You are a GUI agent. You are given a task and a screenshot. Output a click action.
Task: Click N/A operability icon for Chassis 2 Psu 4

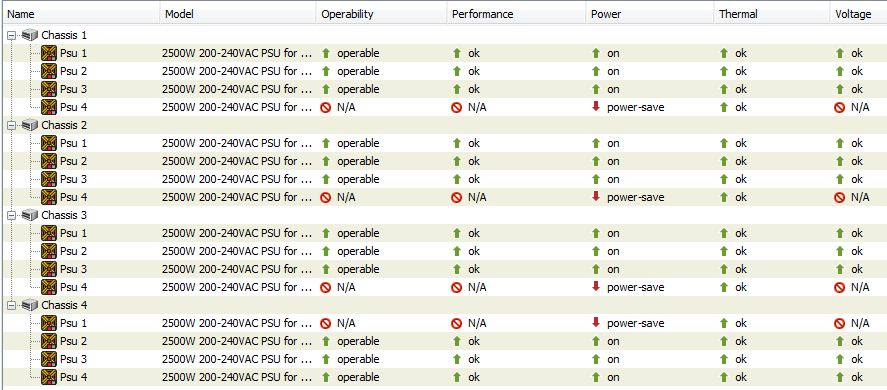pyautogui.click(x=325, y=198)
